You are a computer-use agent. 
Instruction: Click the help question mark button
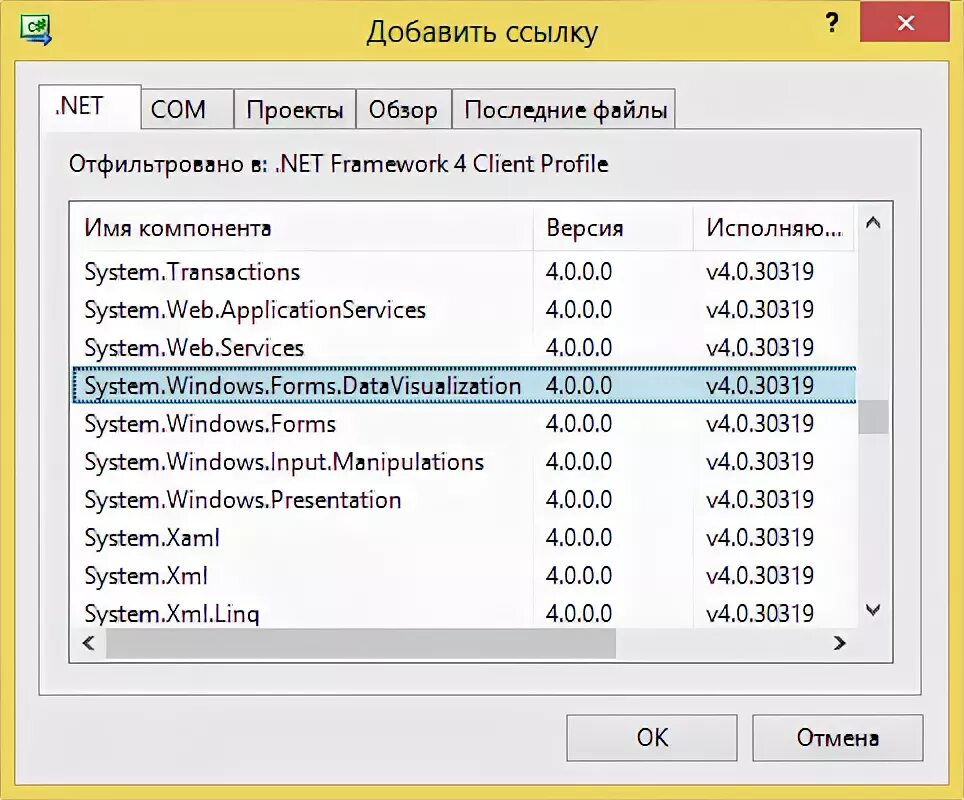point(832,23)
